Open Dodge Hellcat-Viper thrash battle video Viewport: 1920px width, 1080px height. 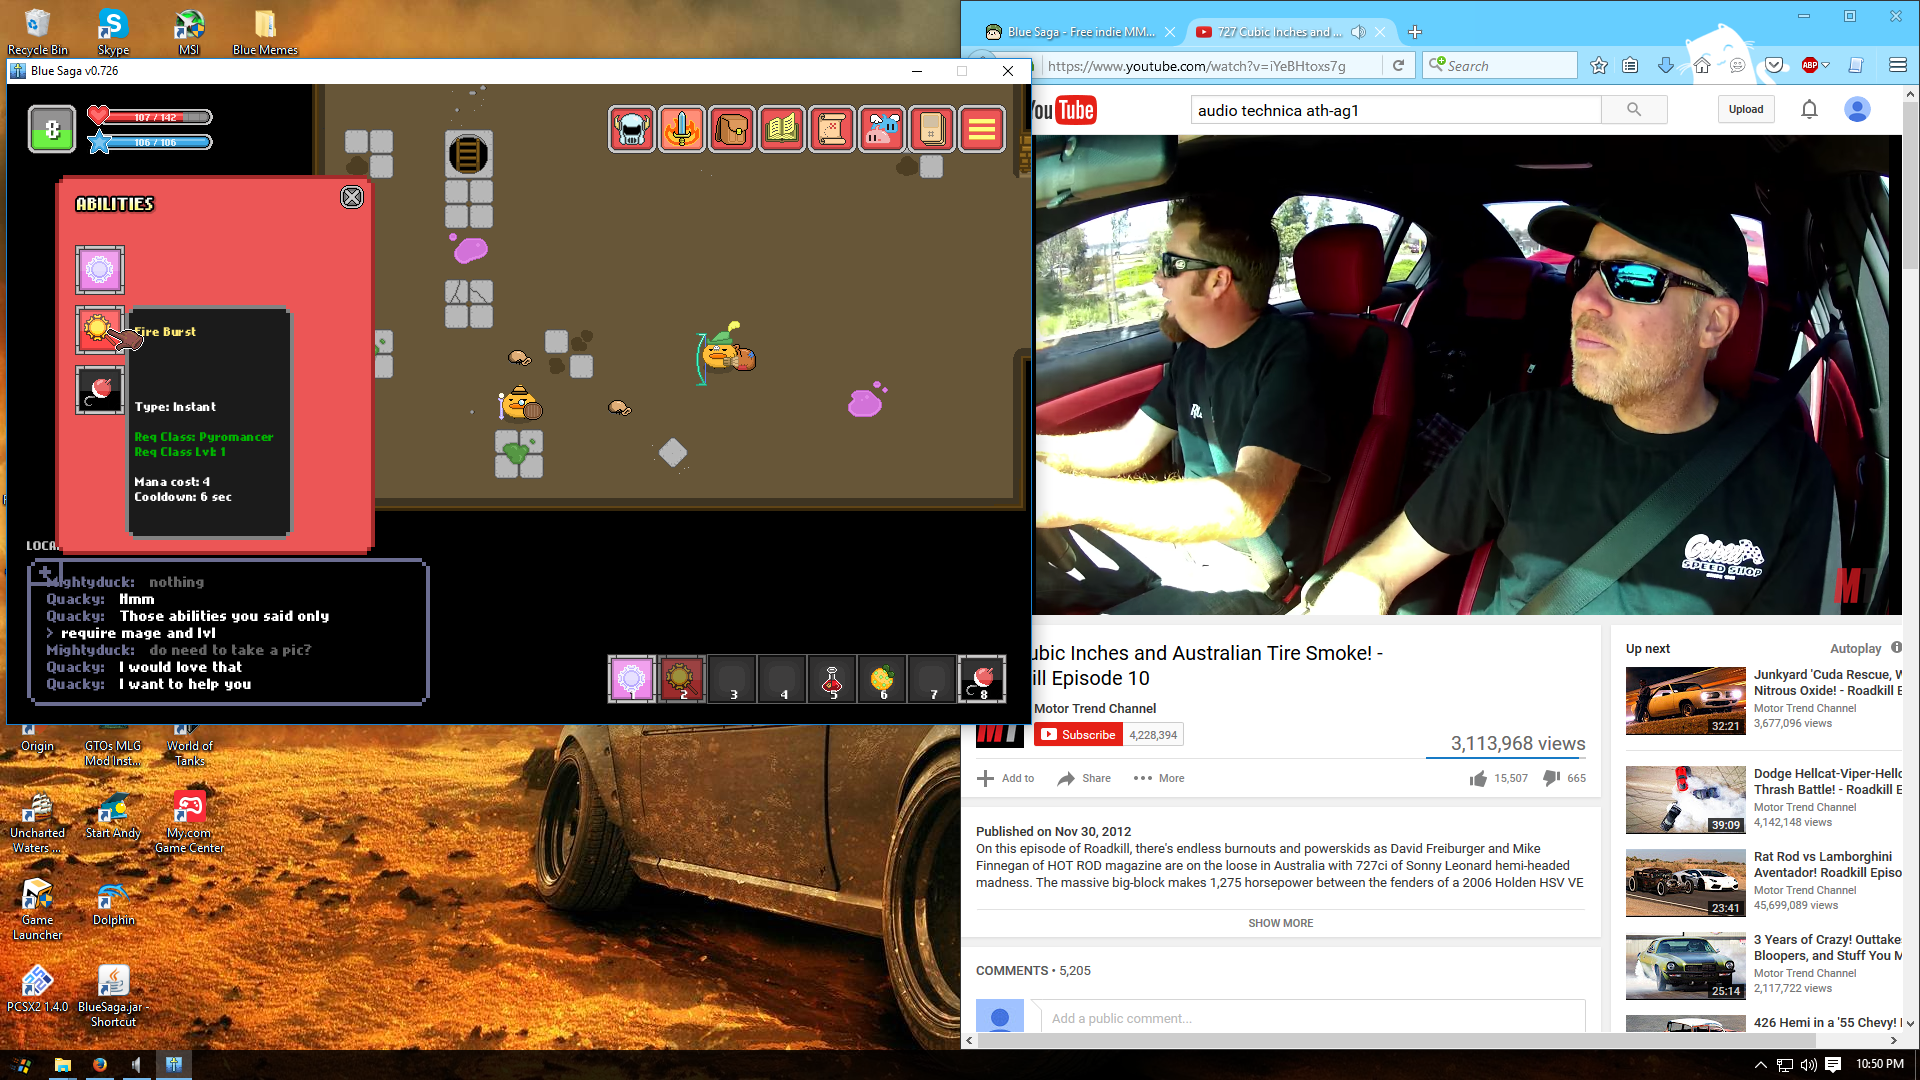click(1686, 800)
